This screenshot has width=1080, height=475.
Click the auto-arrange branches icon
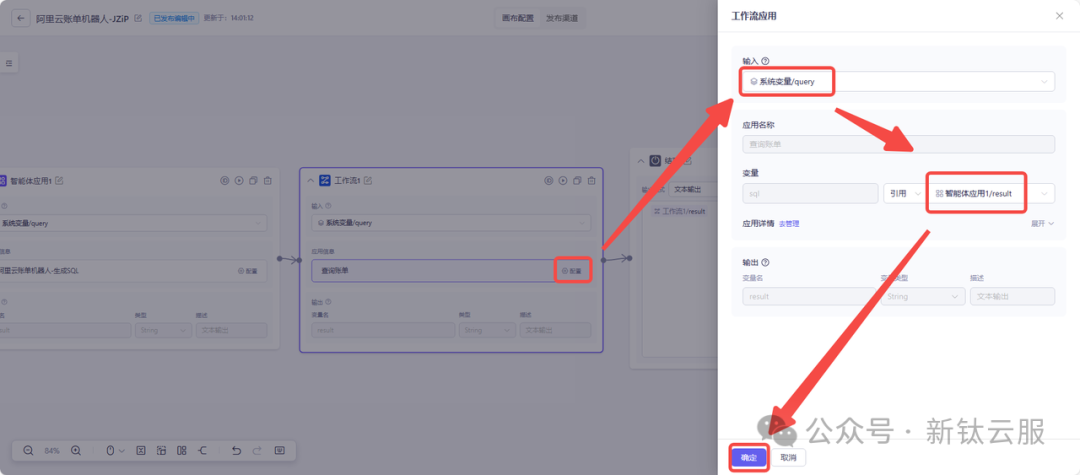point(202,450)
